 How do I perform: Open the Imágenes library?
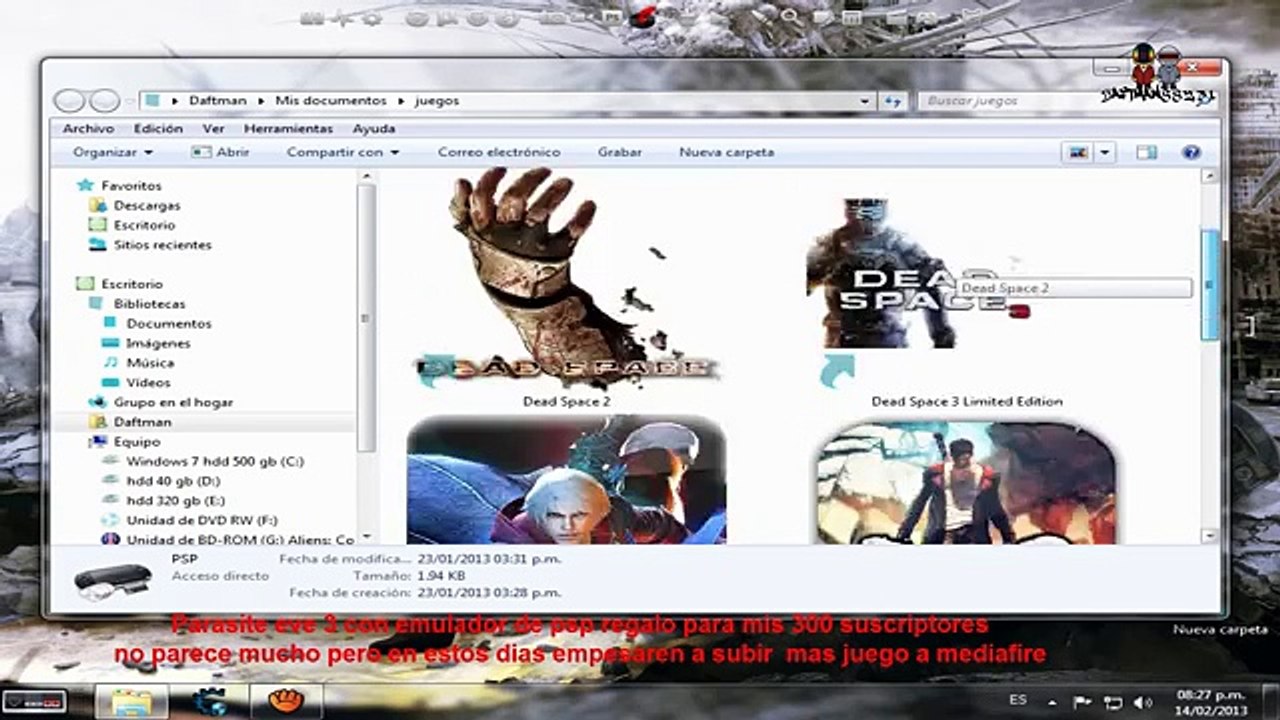158,343
